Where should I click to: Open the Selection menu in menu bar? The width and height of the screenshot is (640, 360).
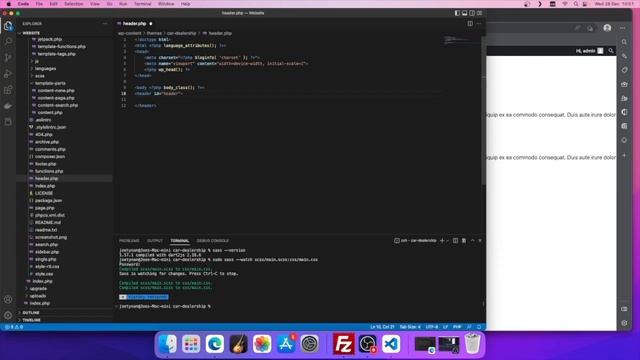pos(74,4)
